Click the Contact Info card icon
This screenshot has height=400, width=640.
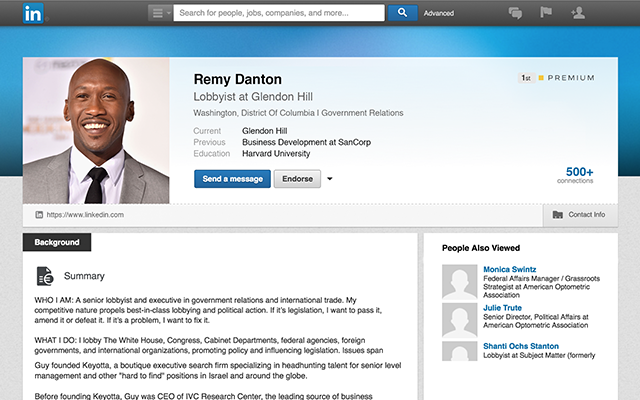point(558,215)
